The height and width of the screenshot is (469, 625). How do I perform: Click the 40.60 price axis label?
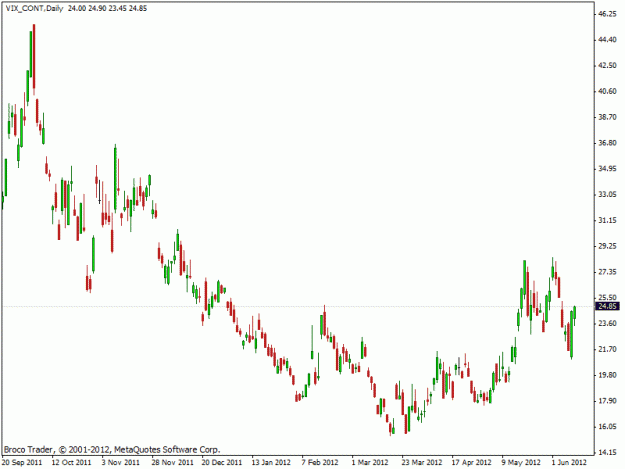[x=607, y=91]
